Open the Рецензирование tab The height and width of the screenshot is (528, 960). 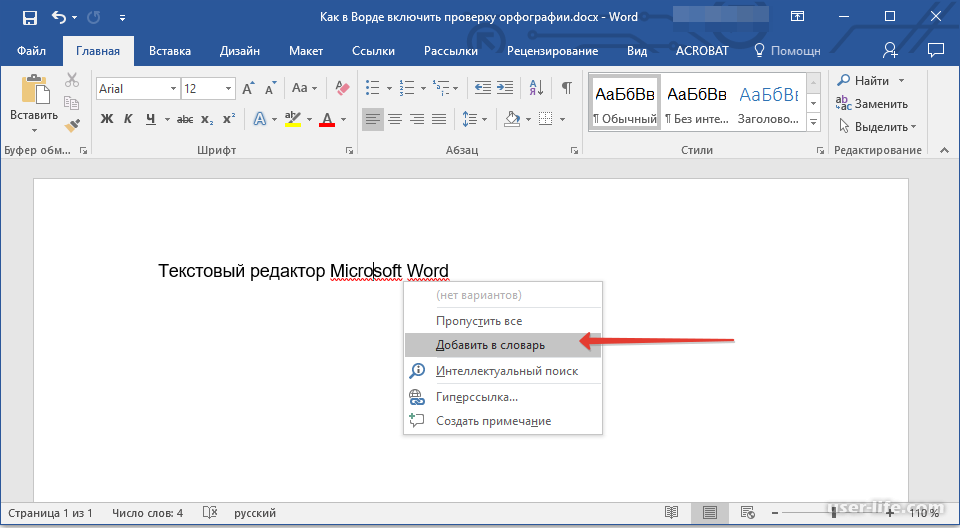(x=552, y=51)
